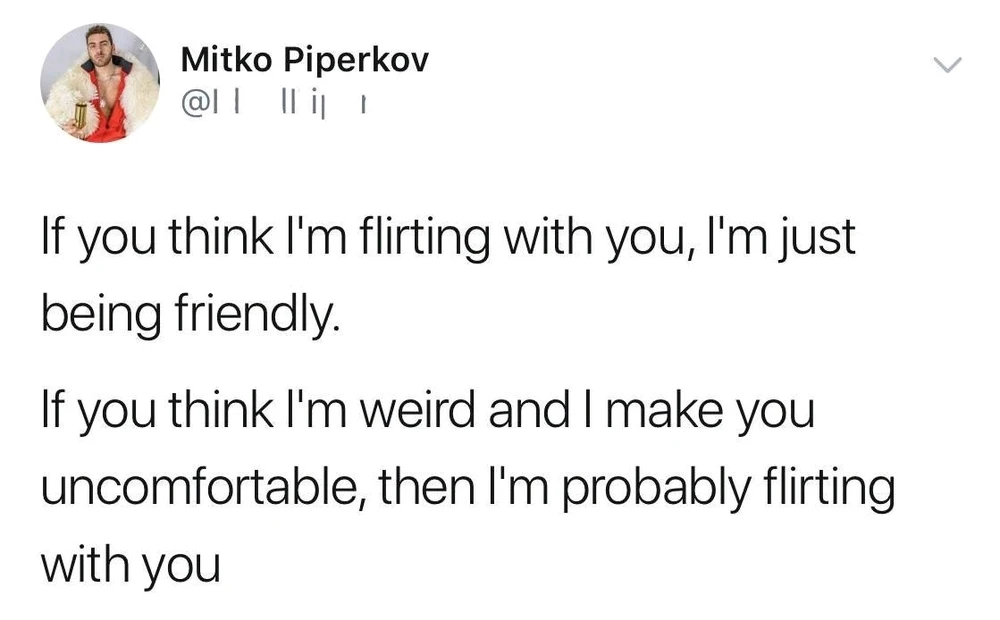Open Mitko Piperkov's profile picture

(x=100, y=83)
